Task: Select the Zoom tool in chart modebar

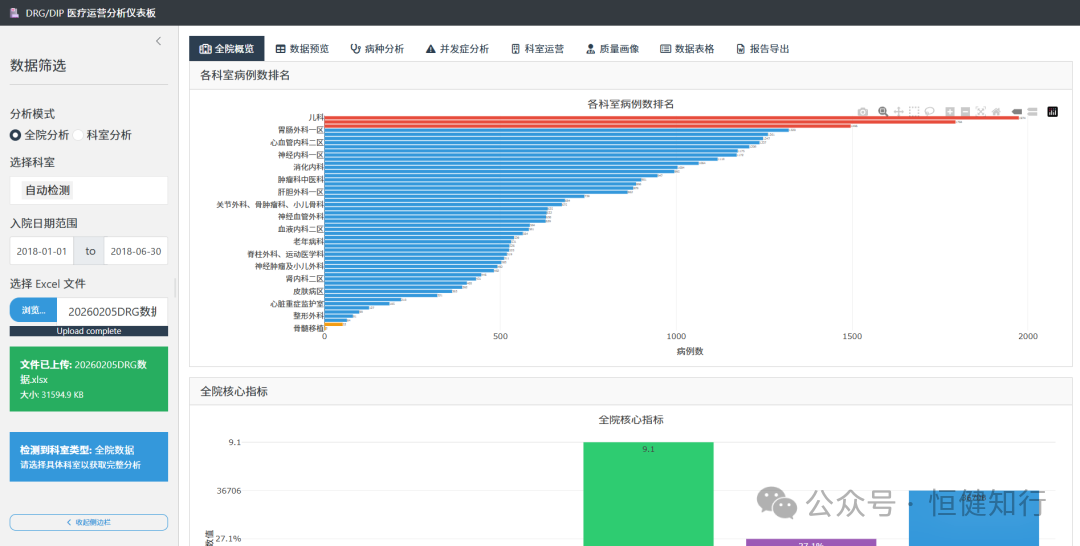Action: [882, 112]
